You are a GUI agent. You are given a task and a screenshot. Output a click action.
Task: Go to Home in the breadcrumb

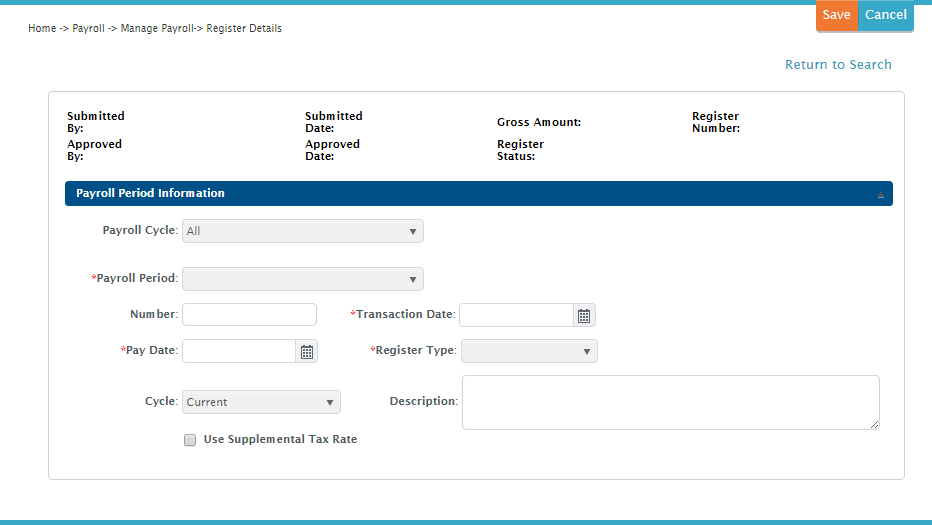42,29
